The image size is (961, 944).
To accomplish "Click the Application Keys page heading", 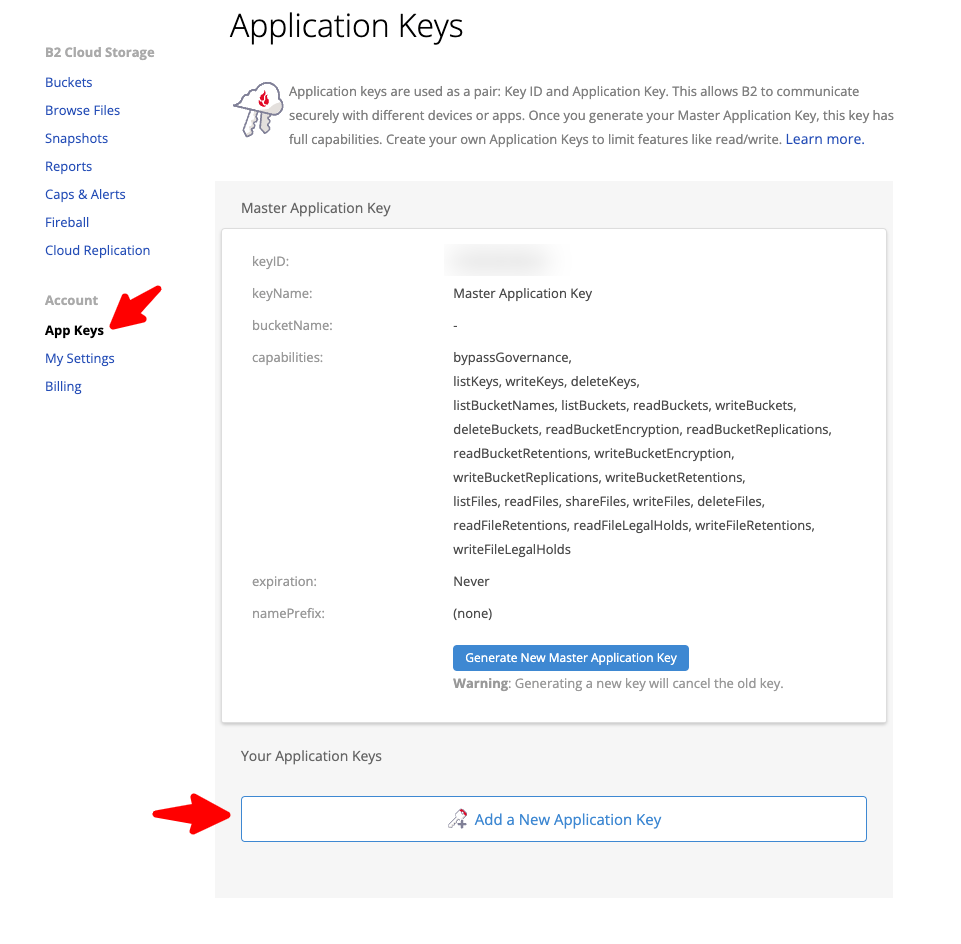I will tap(346, 26).
